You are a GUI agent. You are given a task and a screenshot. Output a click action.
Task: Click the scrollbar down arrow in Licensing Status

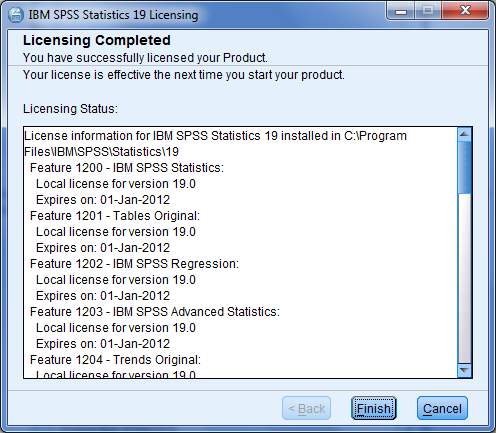click(x=464, y=370)
